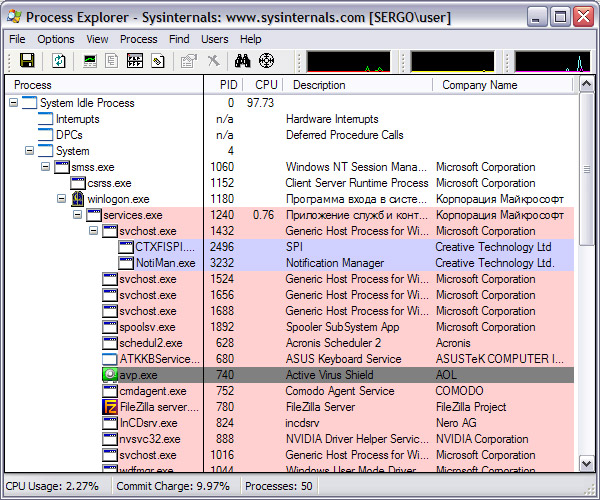Click 'Nero AG' company name

tap(456, 423)
